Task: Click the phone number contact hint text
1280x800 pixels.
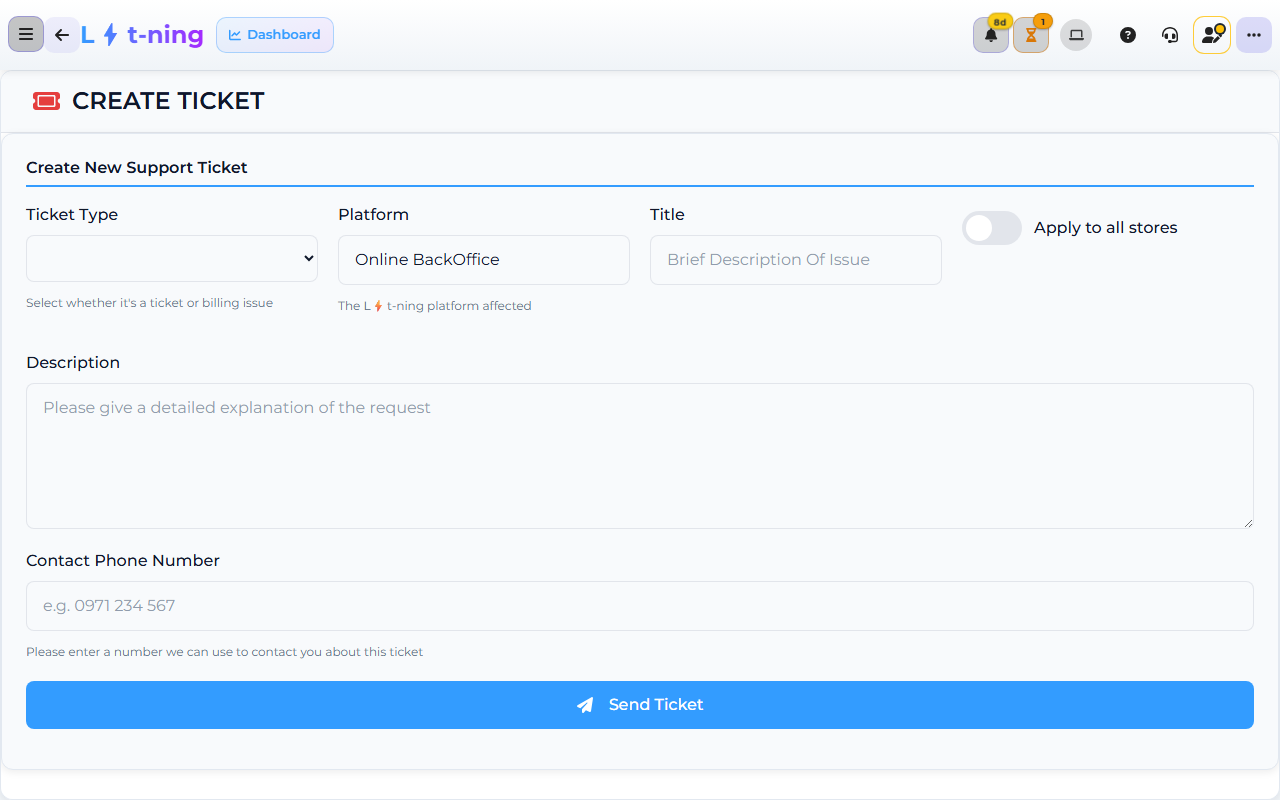Action: tap(225, 652)
